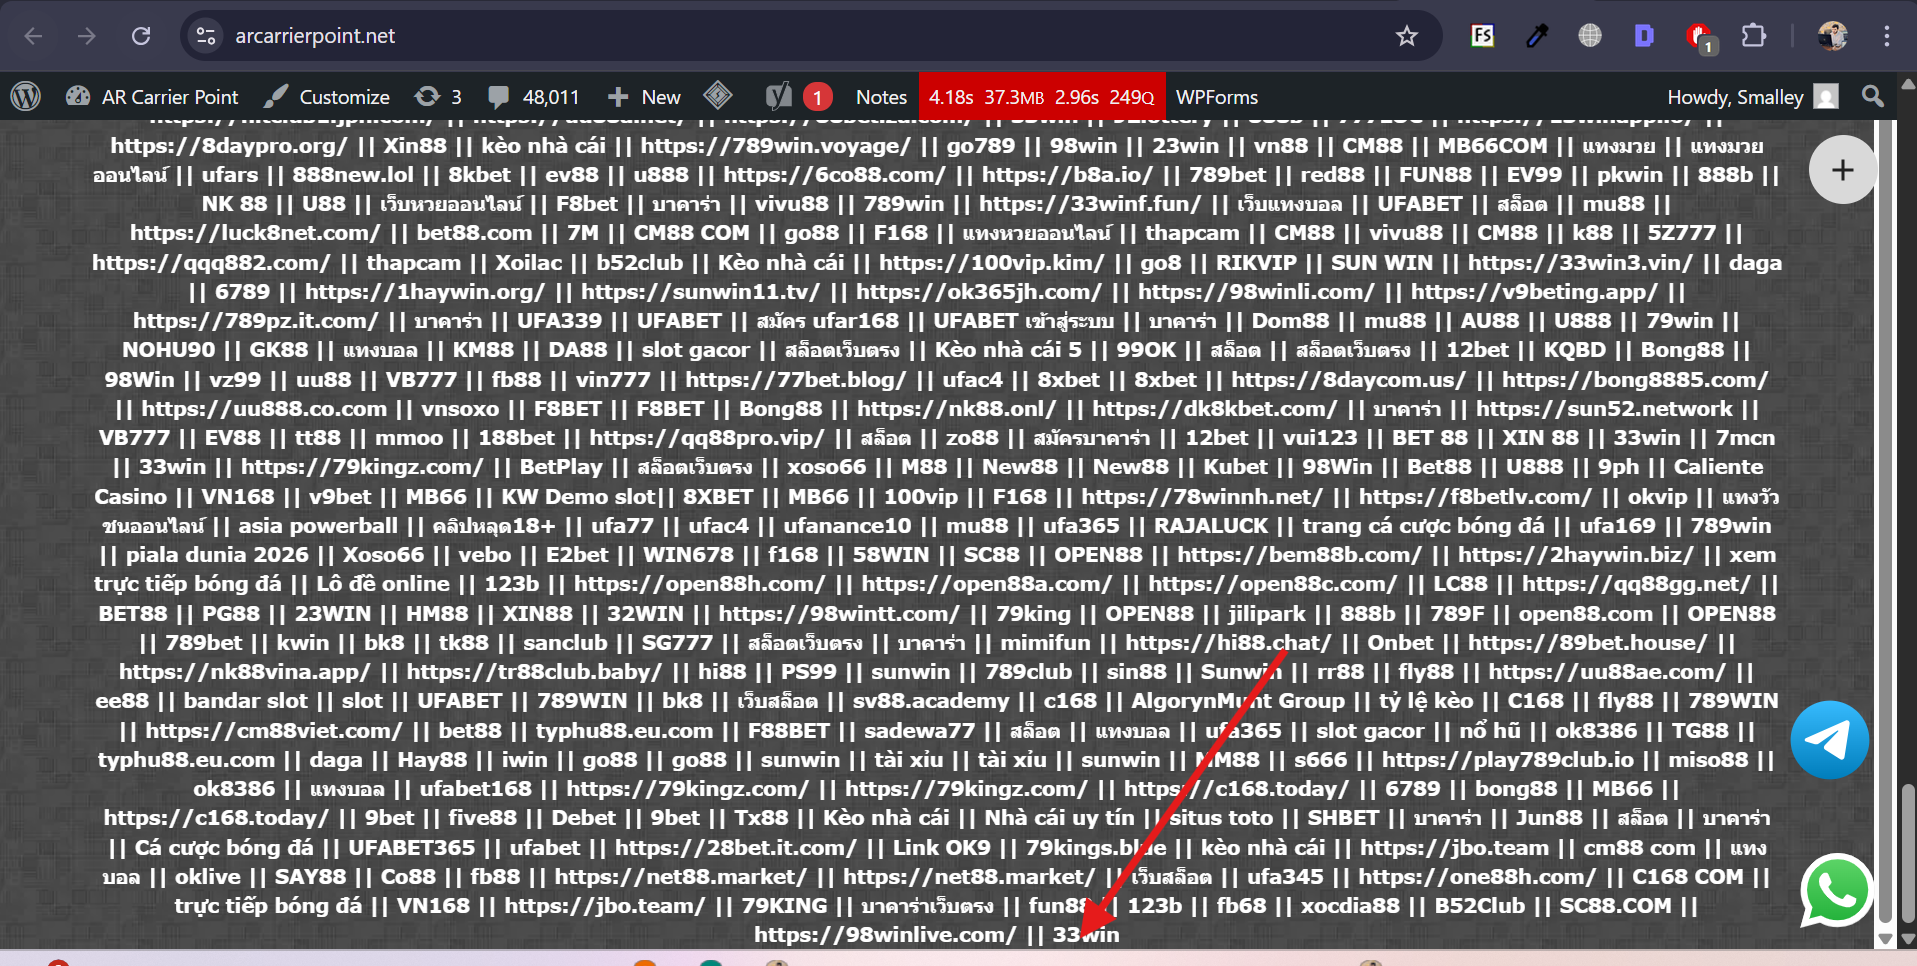The image size is (1917, 966).
Task: Open Notes in the admin bar
Action: (x=881, y=97)
